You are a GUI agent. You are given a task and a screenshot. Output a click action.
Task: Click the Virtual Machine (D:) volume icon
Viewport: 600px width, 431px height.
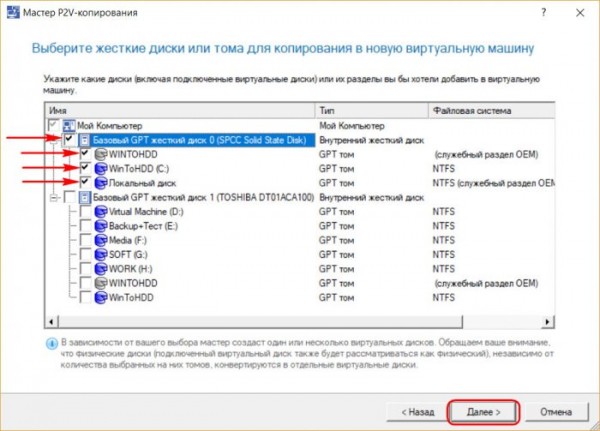tap(101, 212)
